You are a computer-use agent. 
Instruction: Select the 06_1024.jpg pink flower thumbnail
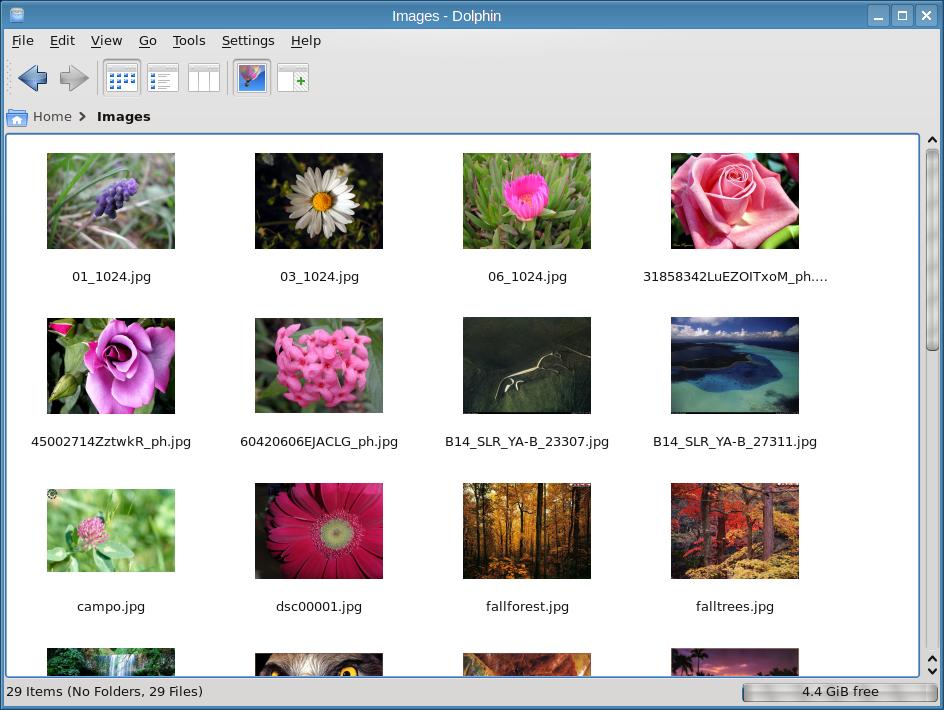coord(527,201)
